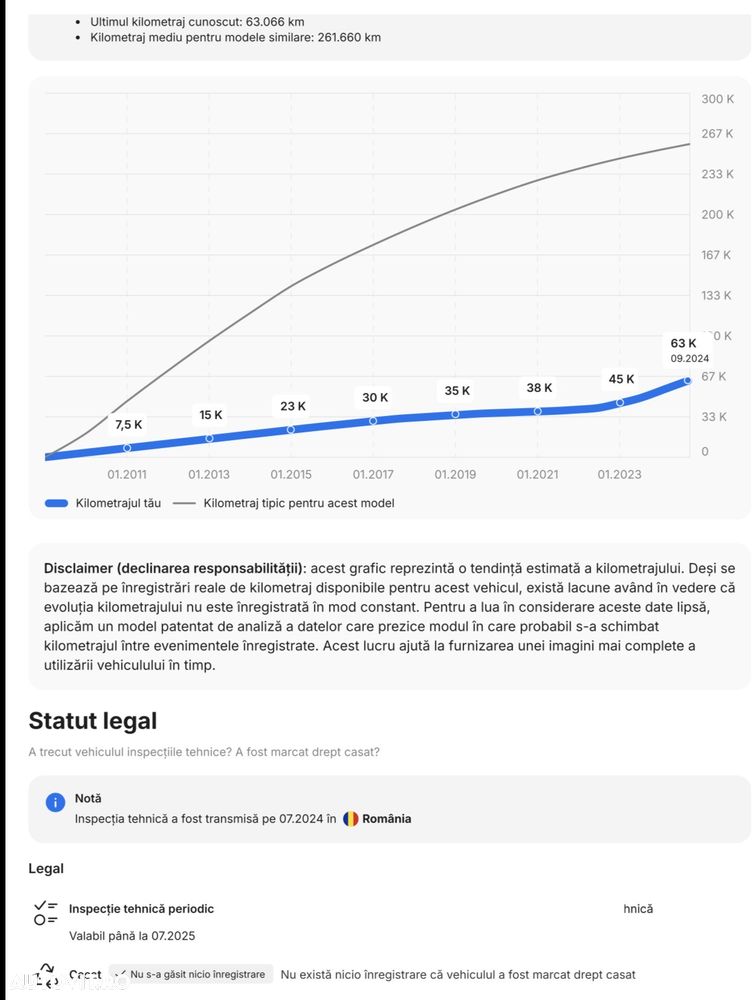Viewport: 752px width, 1000px height.
Task: Click the blue info icon beside Notă
Action: tap(56, 802)
